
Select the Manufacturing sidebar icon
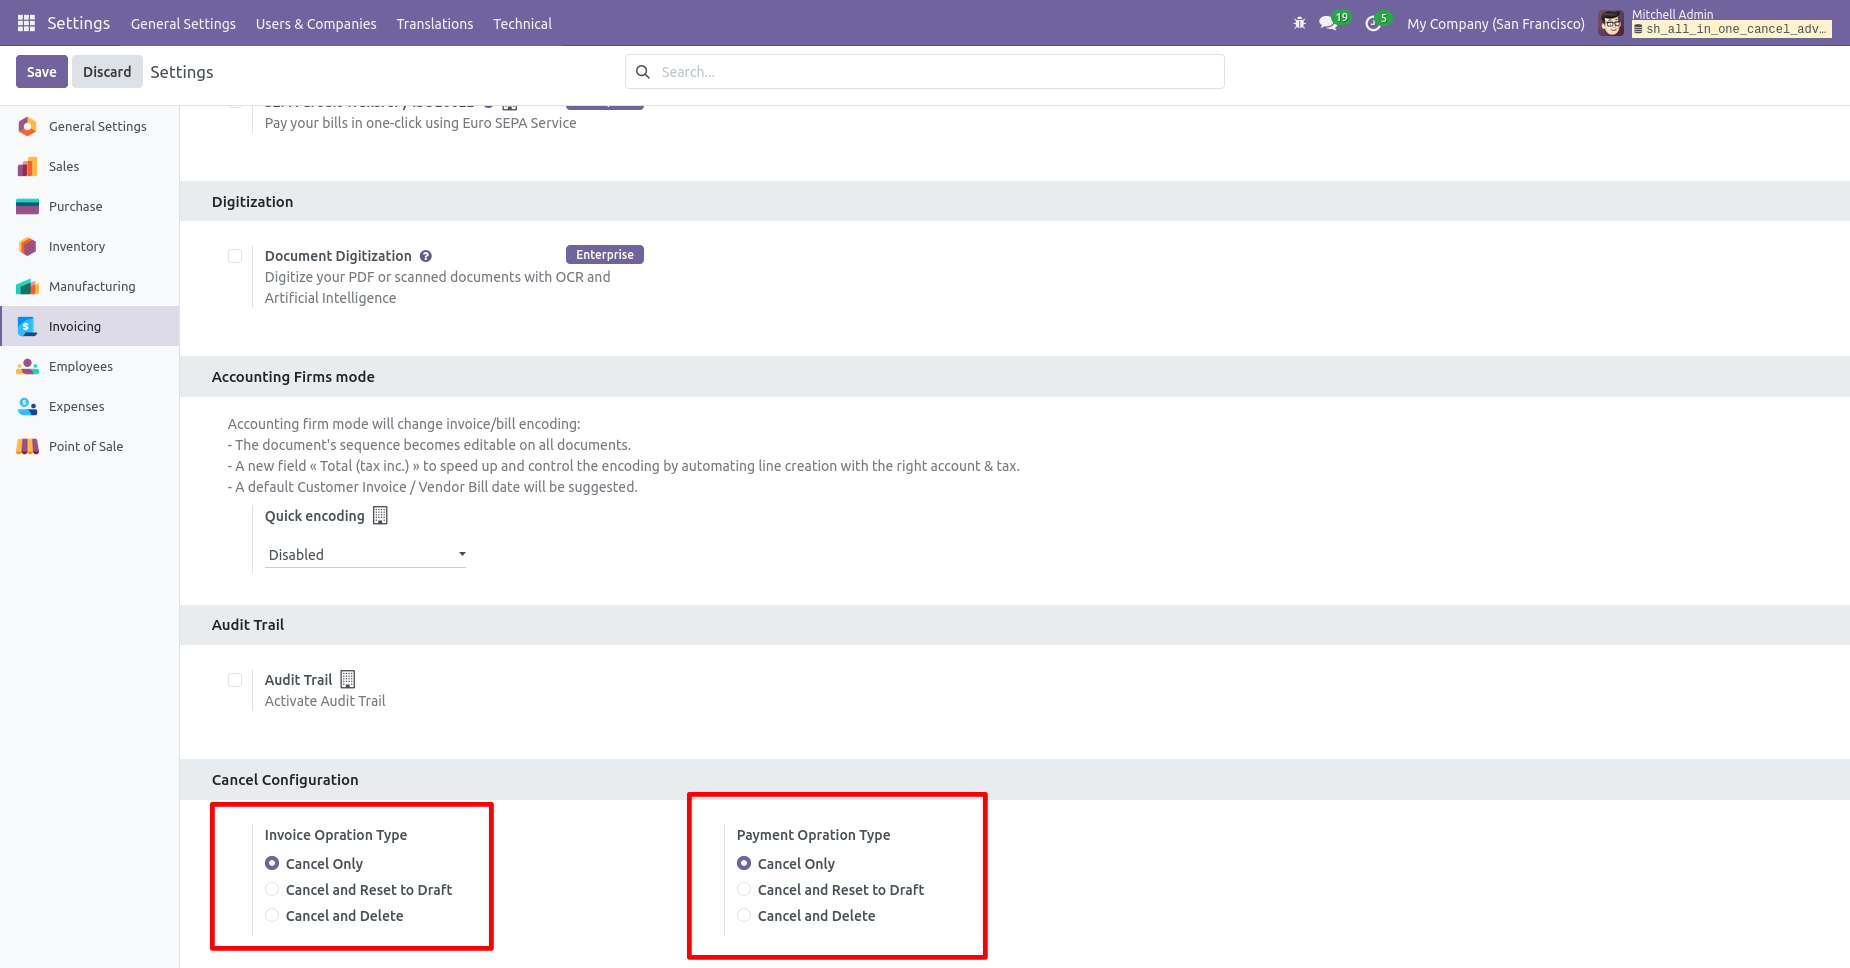tap(28, 286)
